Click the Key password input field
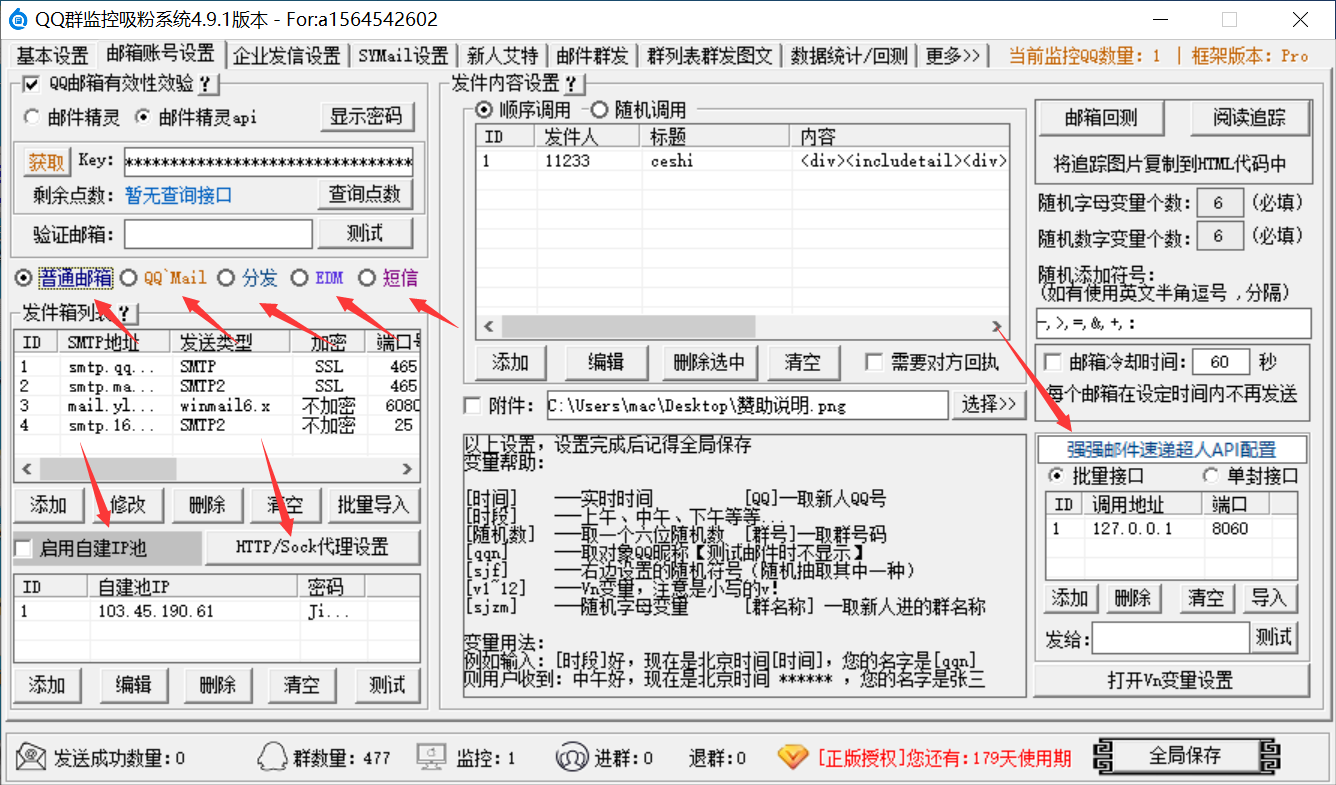Viewport: 1336px width, 785px height. coord(268,162)
